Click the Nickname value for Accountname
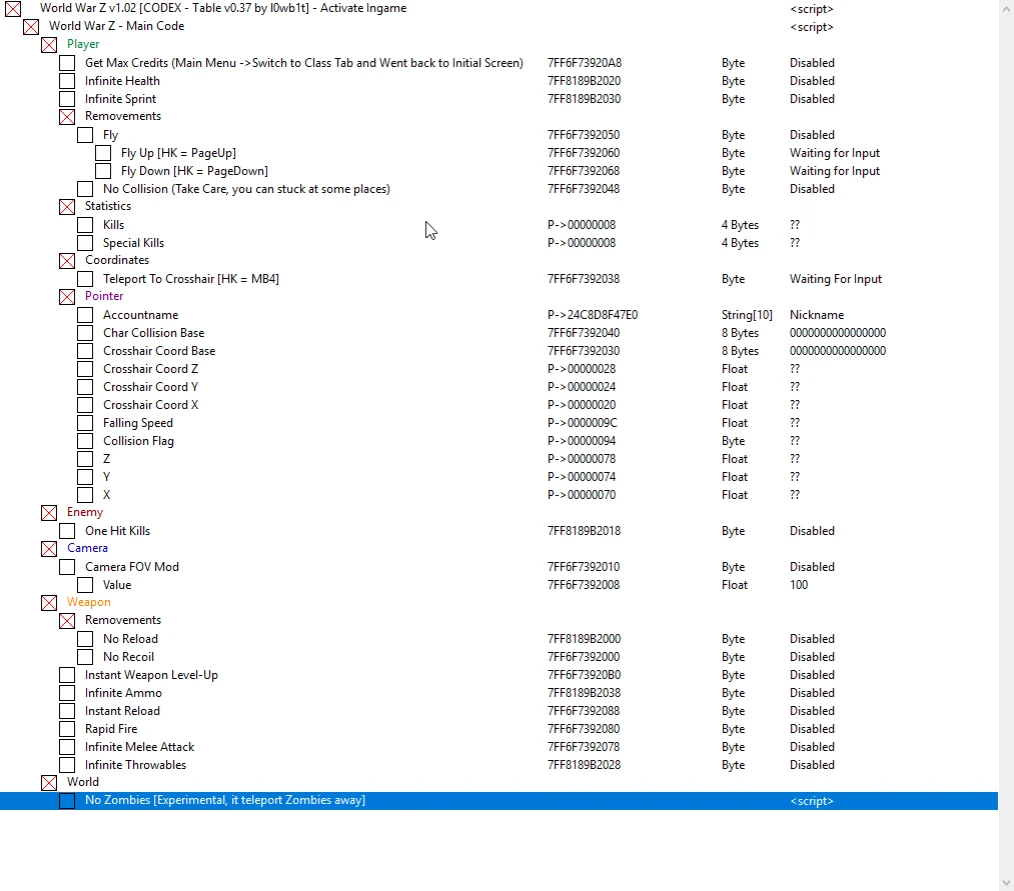The height and width of the screenshot is (891, 1014). (816, 315)
